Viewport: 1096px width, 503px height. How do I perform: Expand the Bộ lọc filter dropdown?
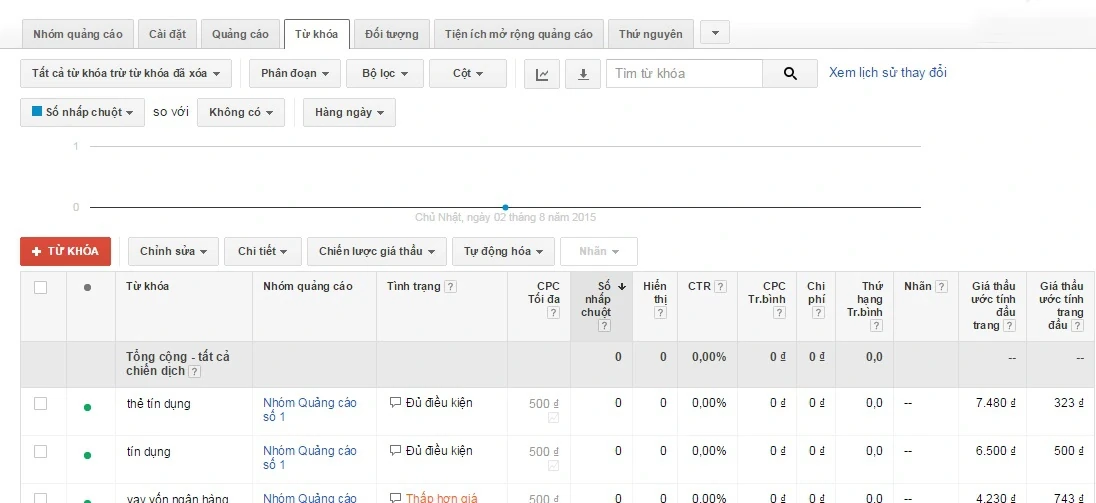point(384,74)
